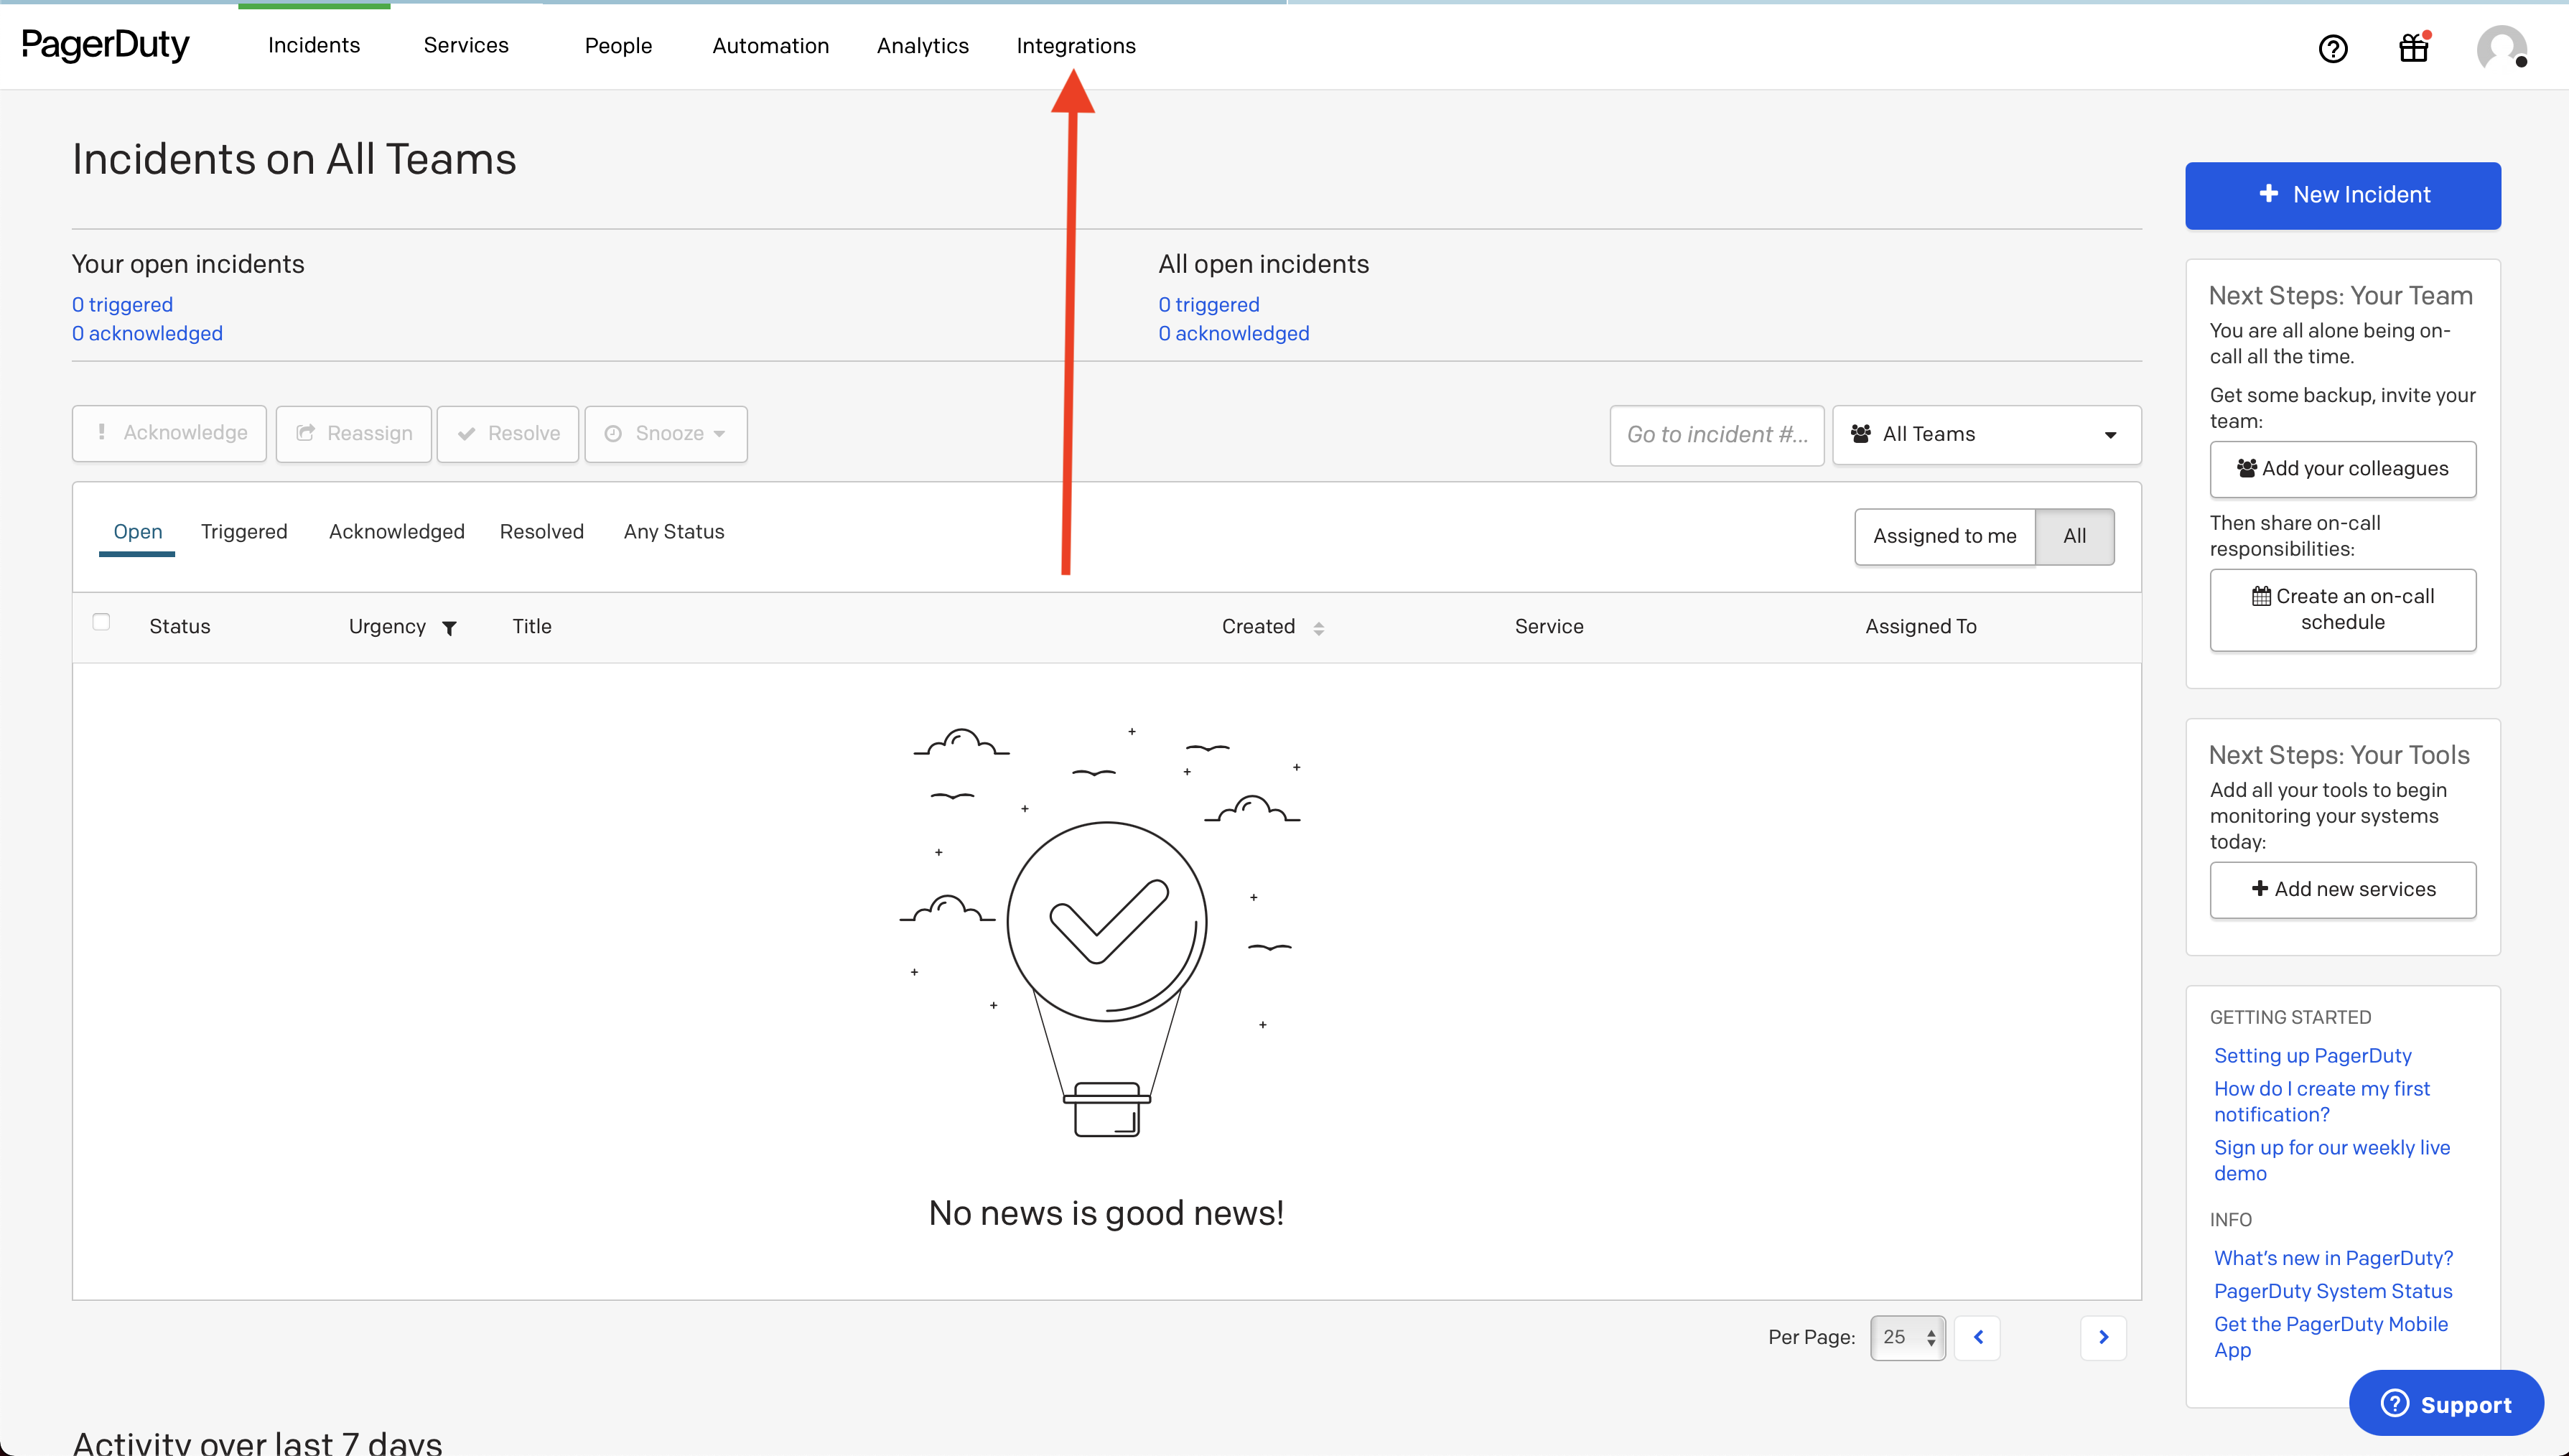Click the Acknowledge button

click(169, 433)
